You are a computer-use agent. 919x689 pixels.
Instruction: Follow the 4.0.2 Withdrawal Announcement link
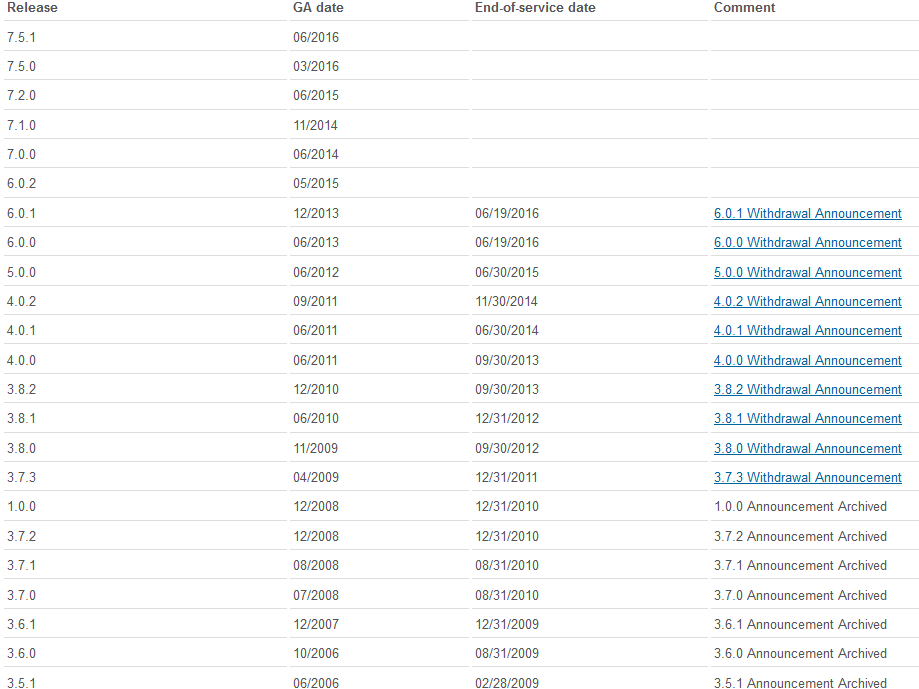807,302
